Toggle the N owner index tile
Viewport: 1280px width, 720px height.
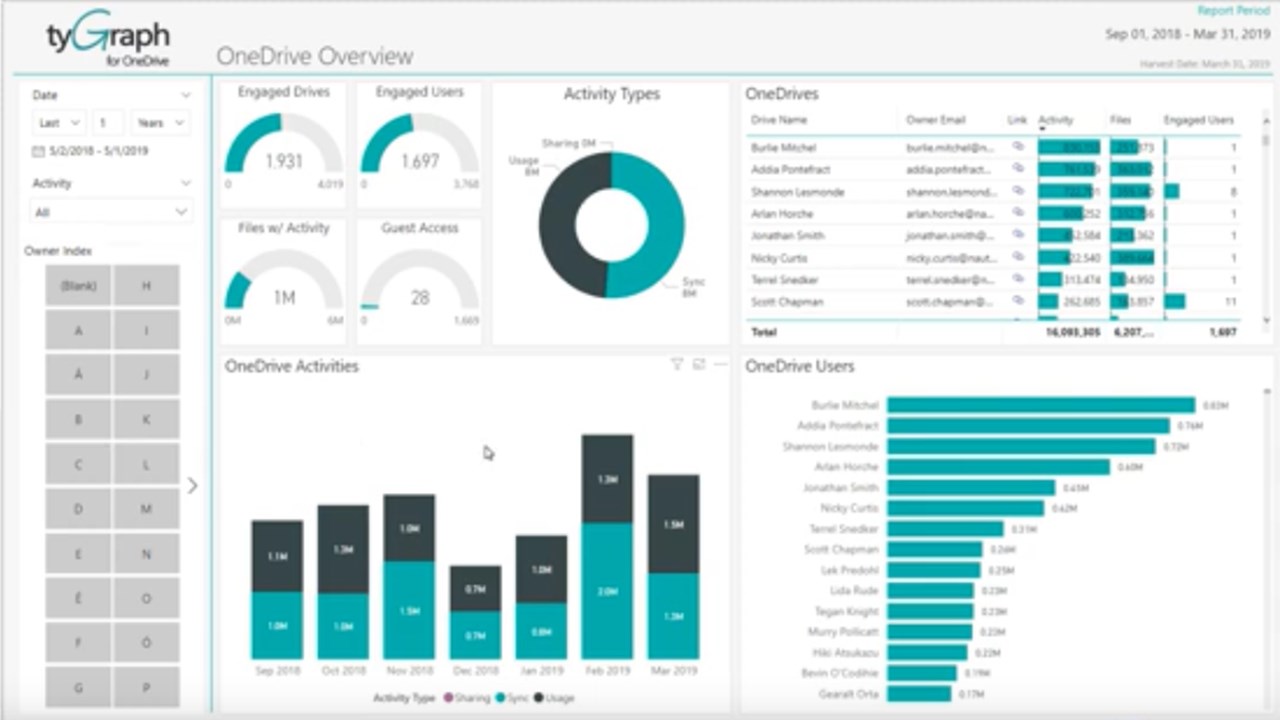(x=146, y=553)
